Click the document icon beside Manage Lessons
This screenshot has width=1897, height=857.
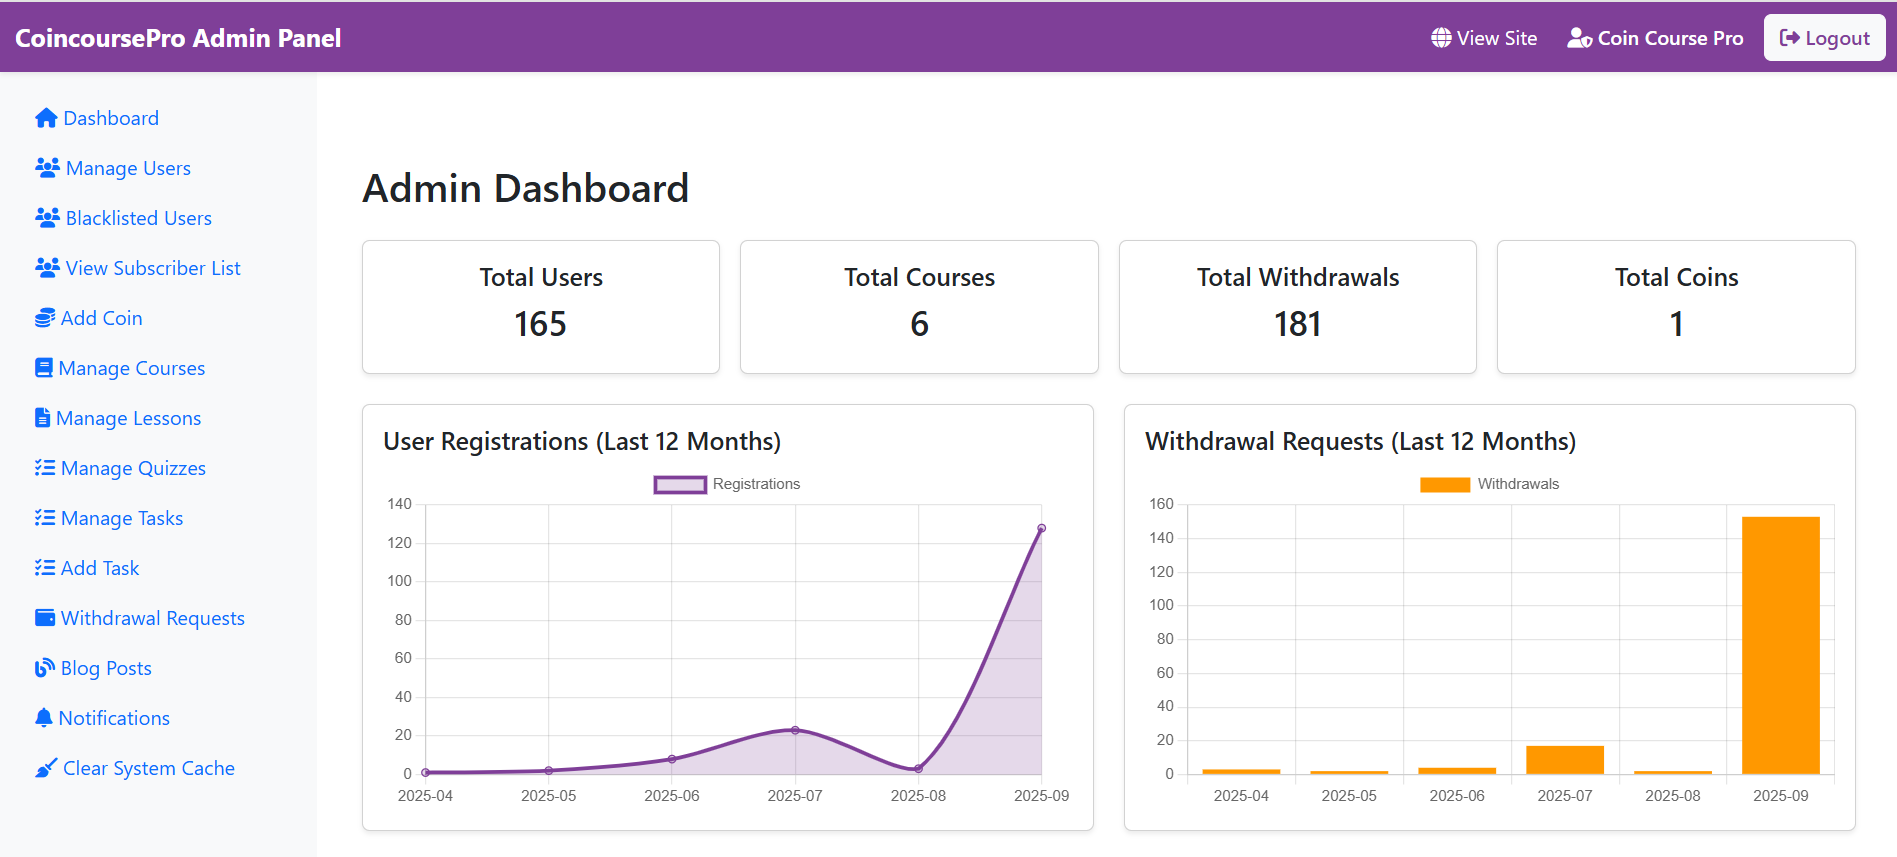[x=42, y=418]
